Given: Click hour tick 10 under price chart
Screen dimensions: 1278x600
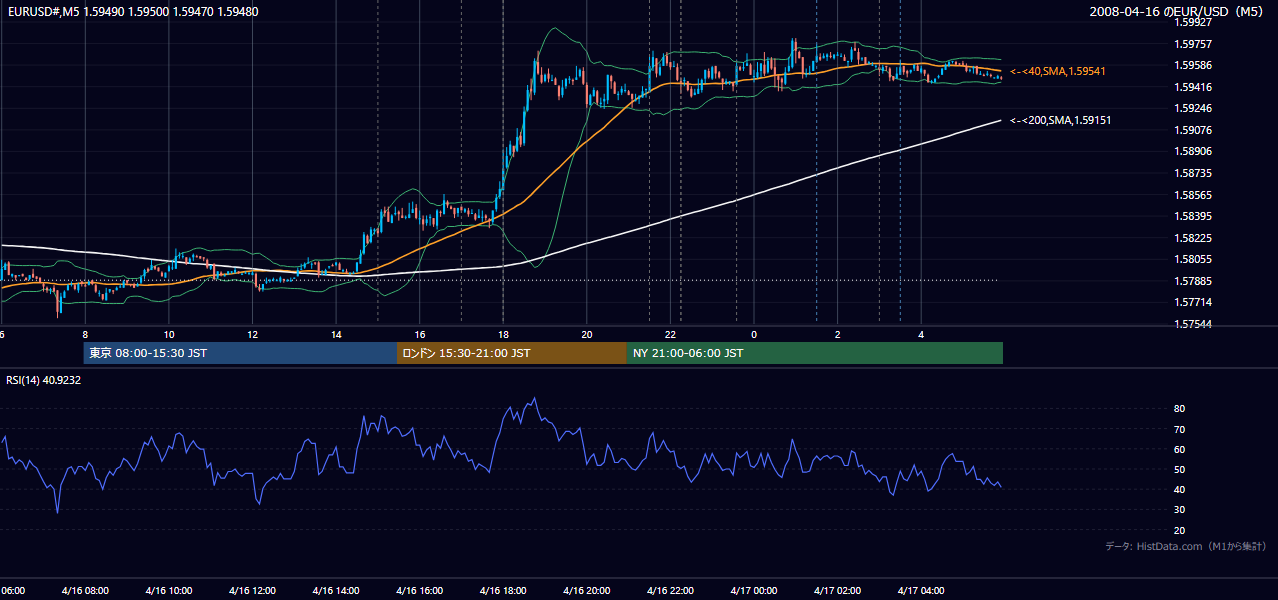Looking at the screenshot, I should click(x=169, y=334).
